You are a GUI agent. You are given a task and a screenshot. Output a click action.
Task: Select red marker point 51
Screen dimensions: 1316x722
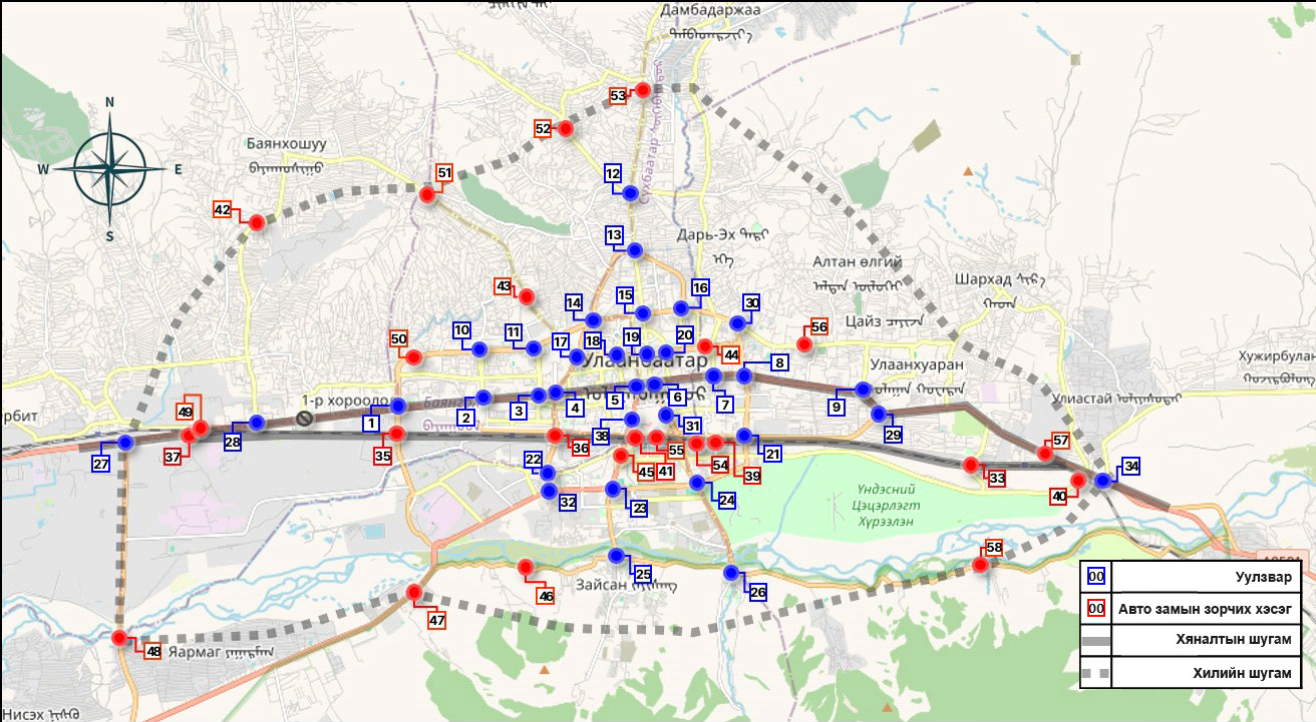(x=427, y=194)
